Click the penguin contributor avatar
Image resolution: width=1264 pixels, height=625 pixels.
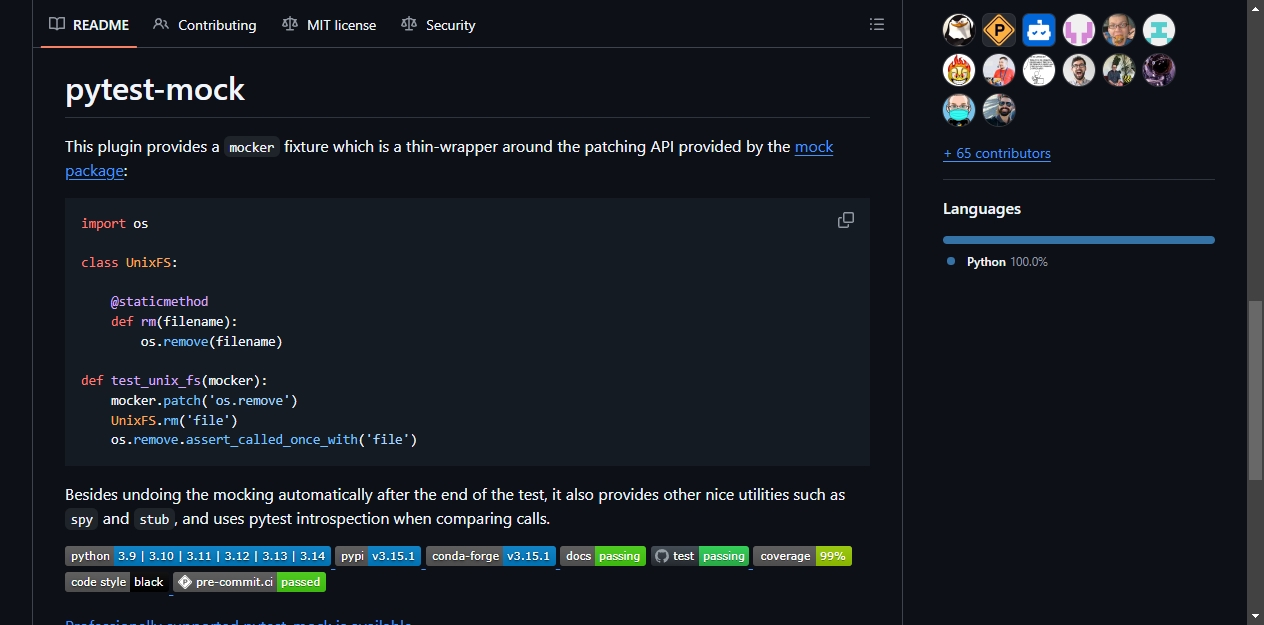959,30
